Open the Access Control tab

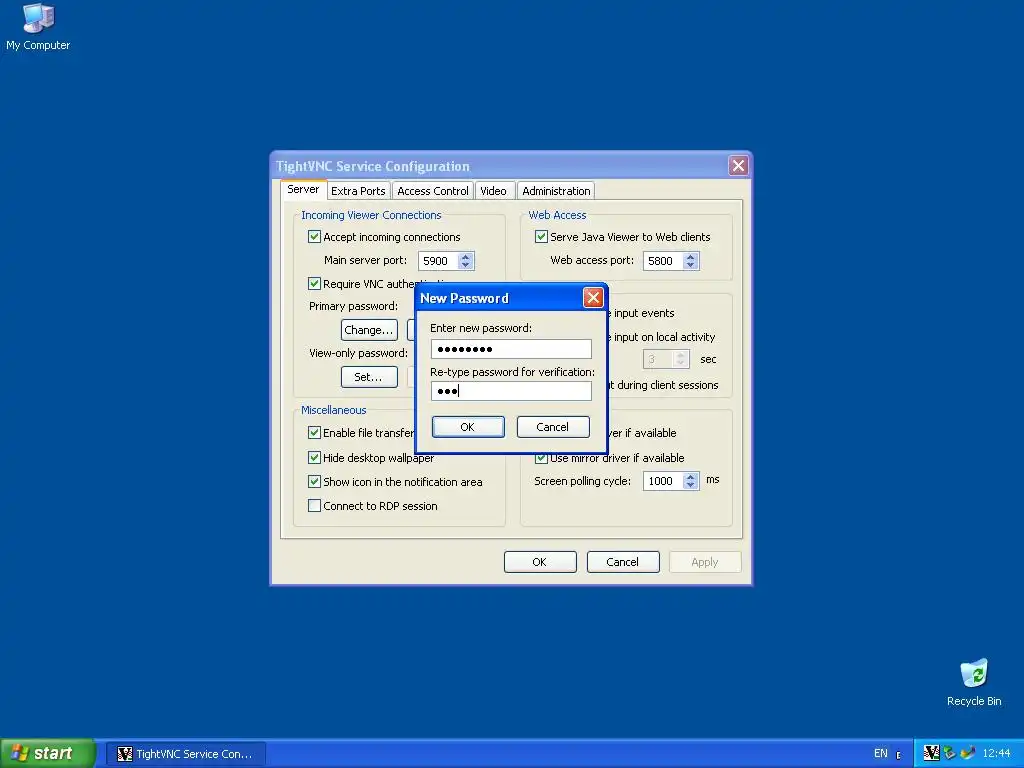point(432,191)
